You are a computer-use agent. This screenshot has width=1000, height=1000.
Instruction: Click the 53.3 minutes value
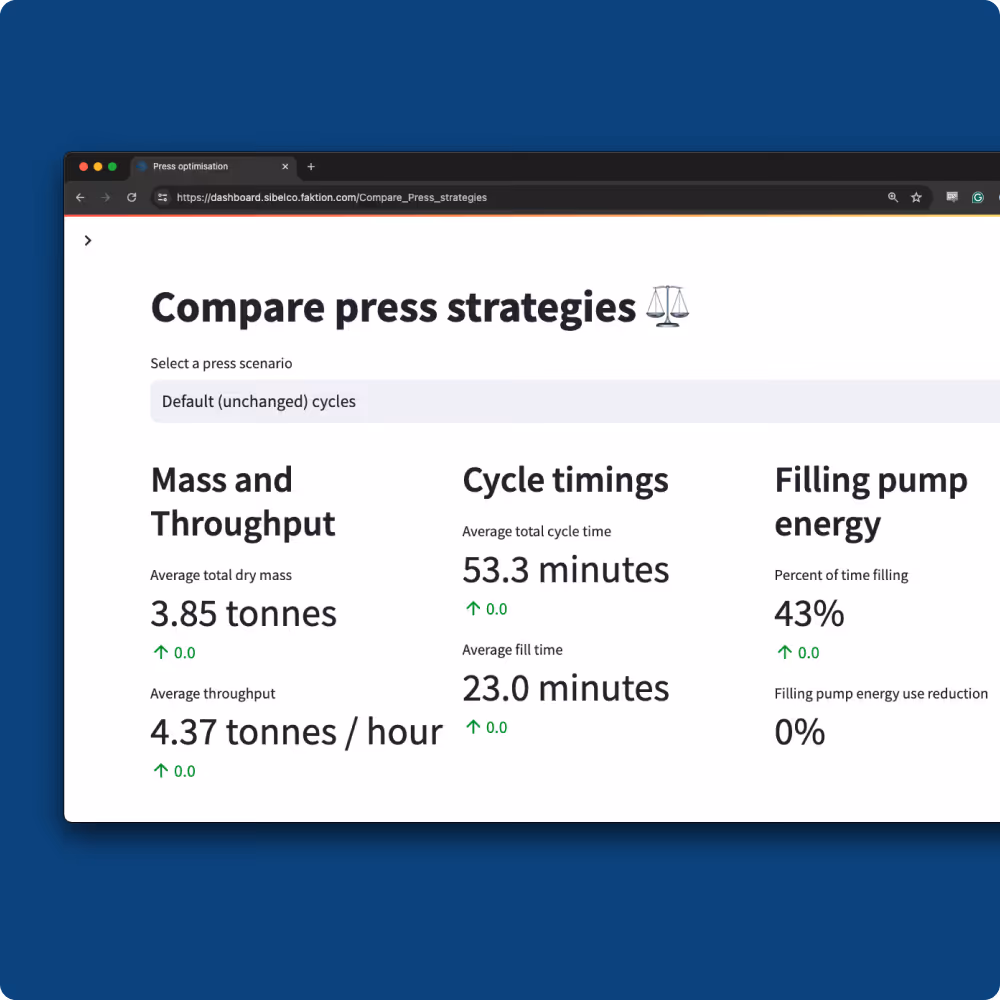click(x=566, y=570)
